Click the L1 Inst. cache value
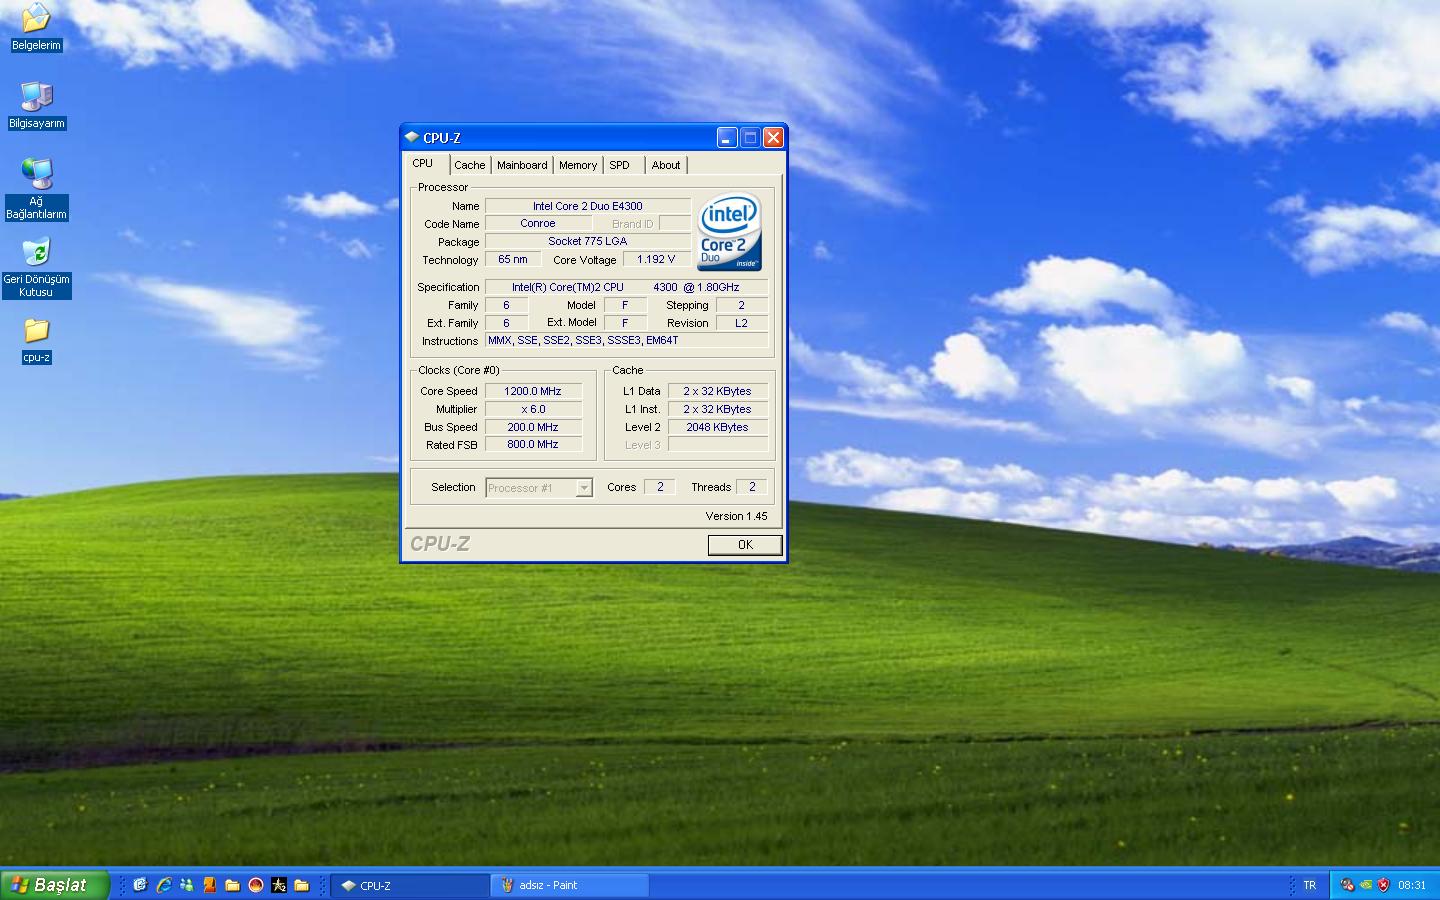1440x900 pixels. click(x=718, y=409)
